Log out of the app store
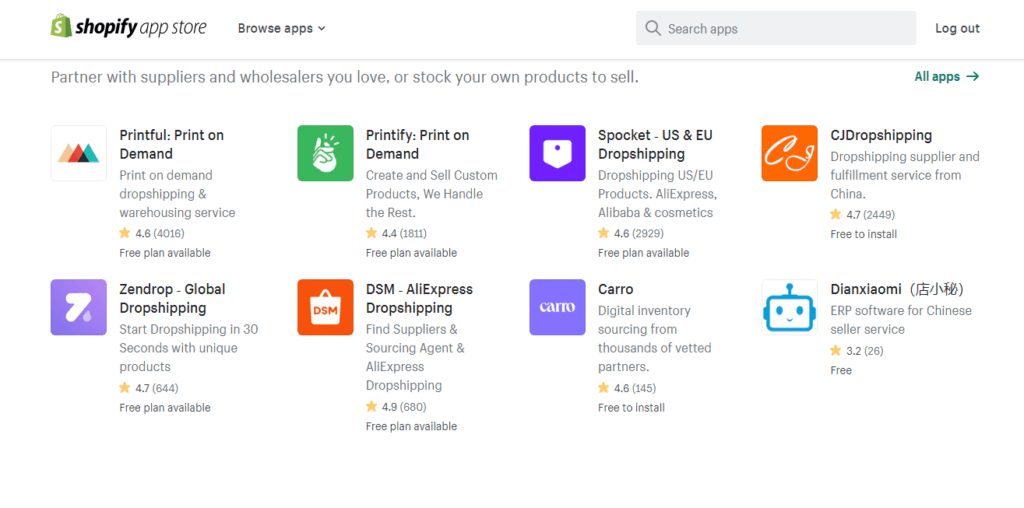This screenshot has width=1024, height=508. (x=957, y=29)
